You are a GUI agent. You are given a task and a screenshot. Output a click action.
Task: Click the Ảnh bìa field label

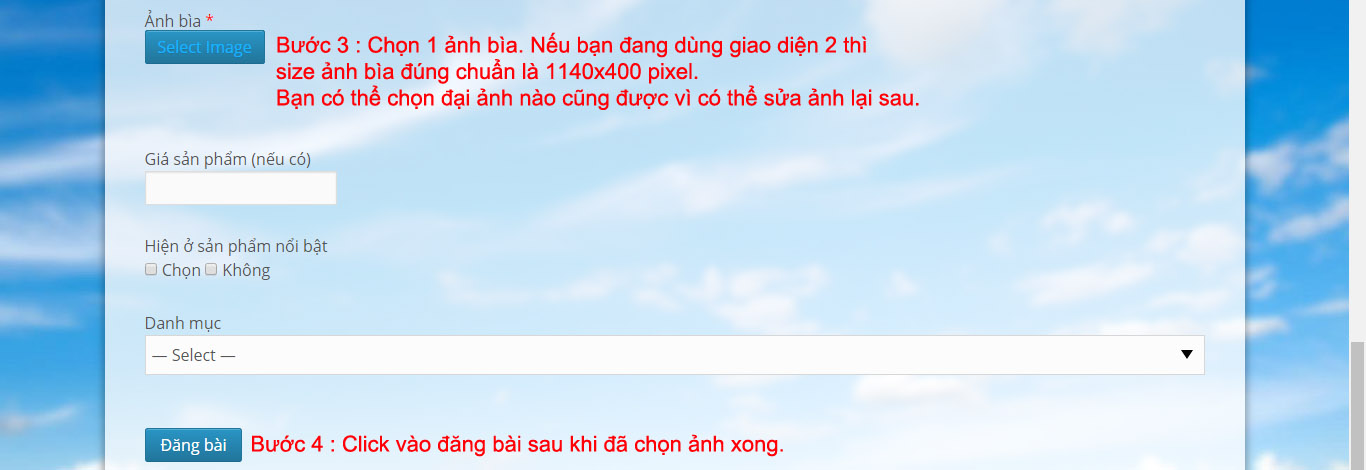pos(173,19)
